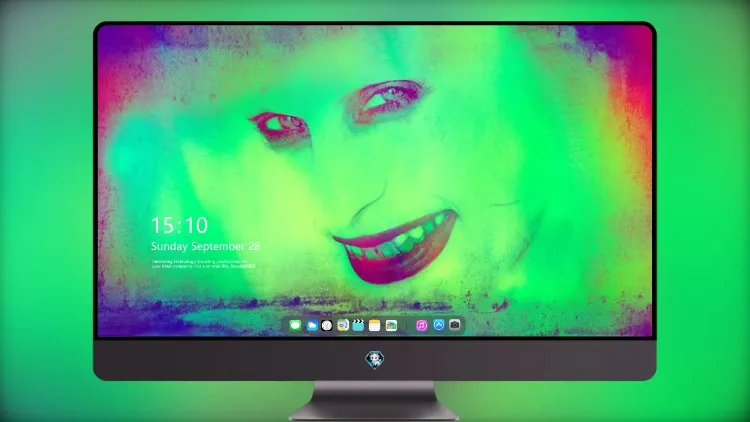Open the Maps icon in the dock
This screenshot has width=750, height=422.
342,325
